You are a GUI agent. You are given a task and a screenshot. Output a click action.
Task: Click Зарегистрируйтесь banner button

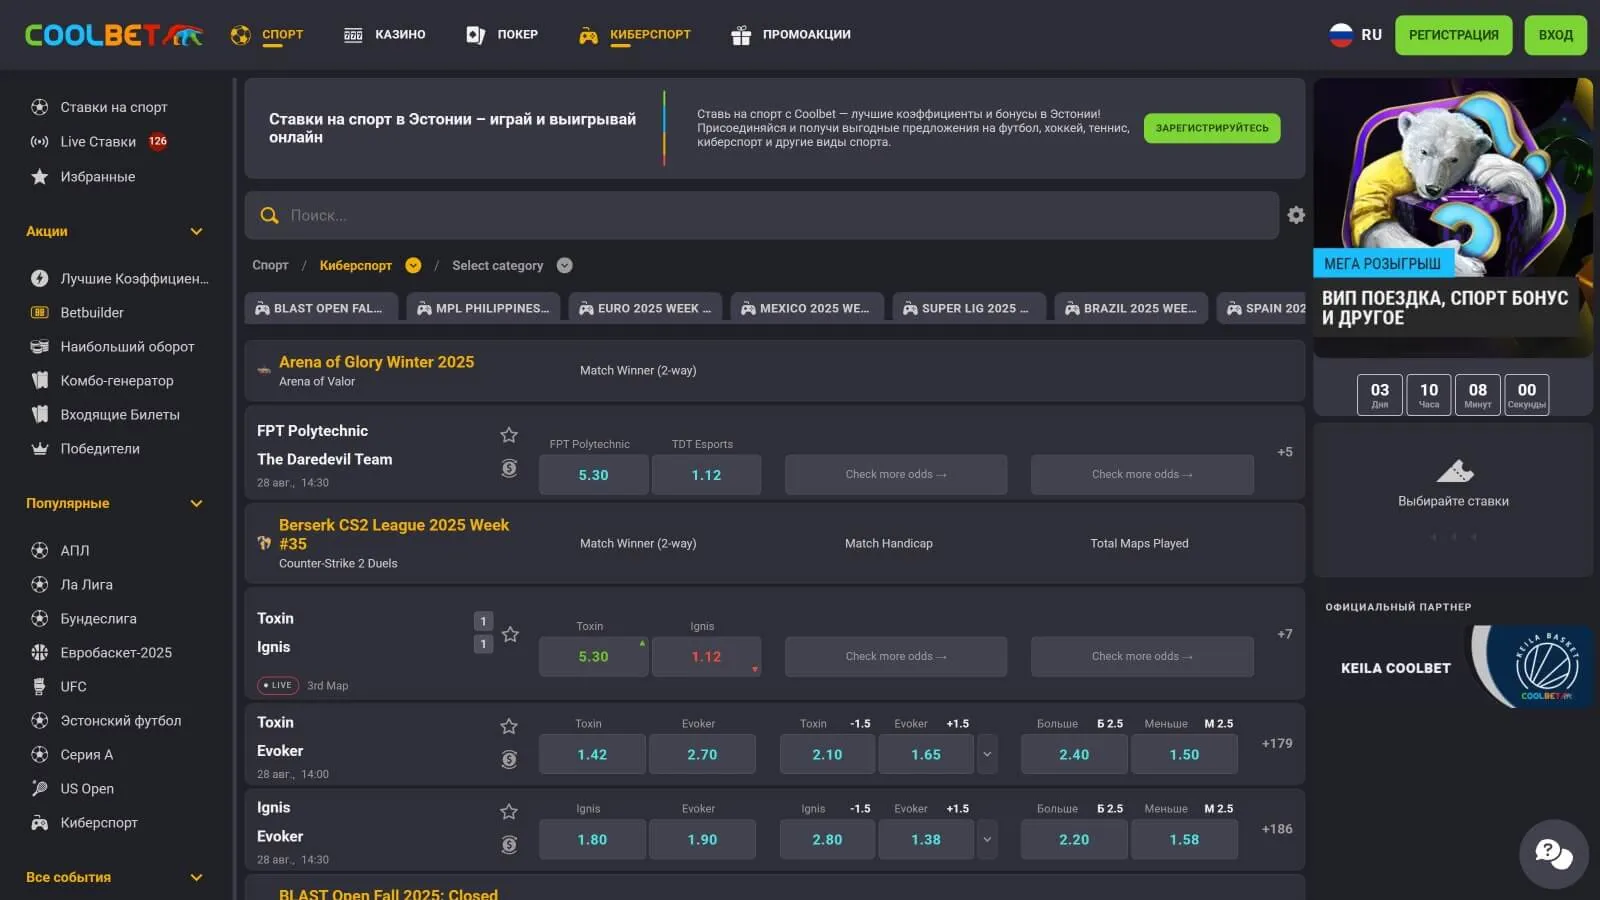tap(1211, 128)
